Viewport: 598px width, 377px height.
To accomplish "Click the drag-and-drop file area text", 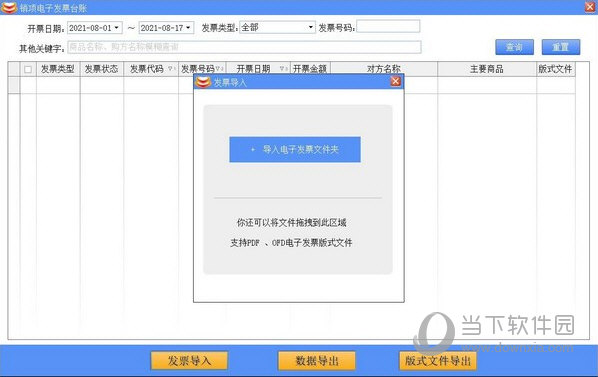I will (x=291, y=223).
